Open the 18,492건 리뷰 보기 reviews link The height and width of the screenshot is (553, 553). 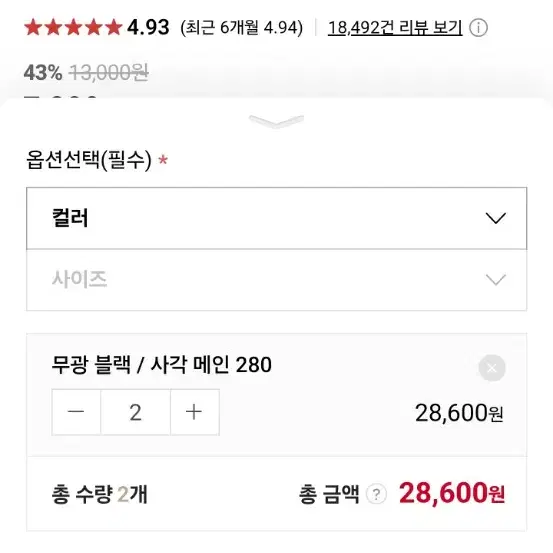click(x=395, y=28)
